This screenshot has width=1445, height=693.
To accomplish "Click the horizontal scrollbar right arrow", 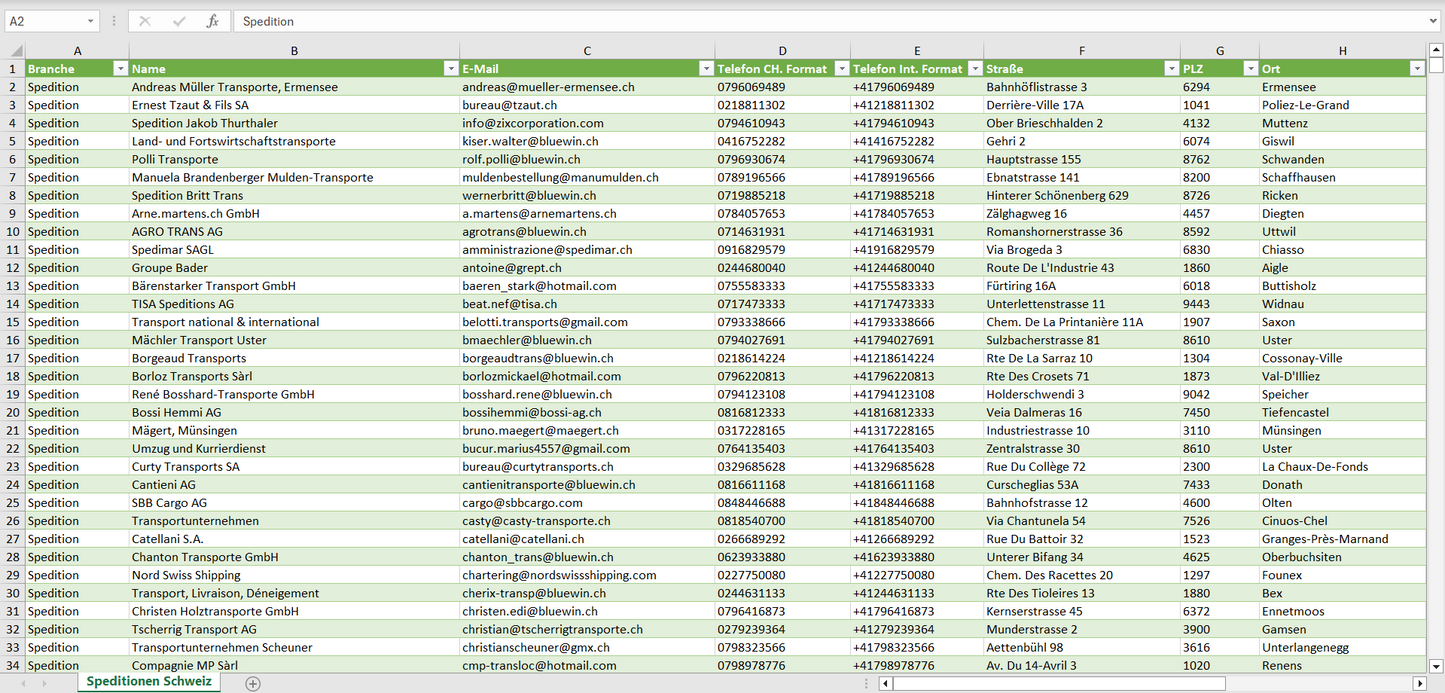I will 1418,683.
